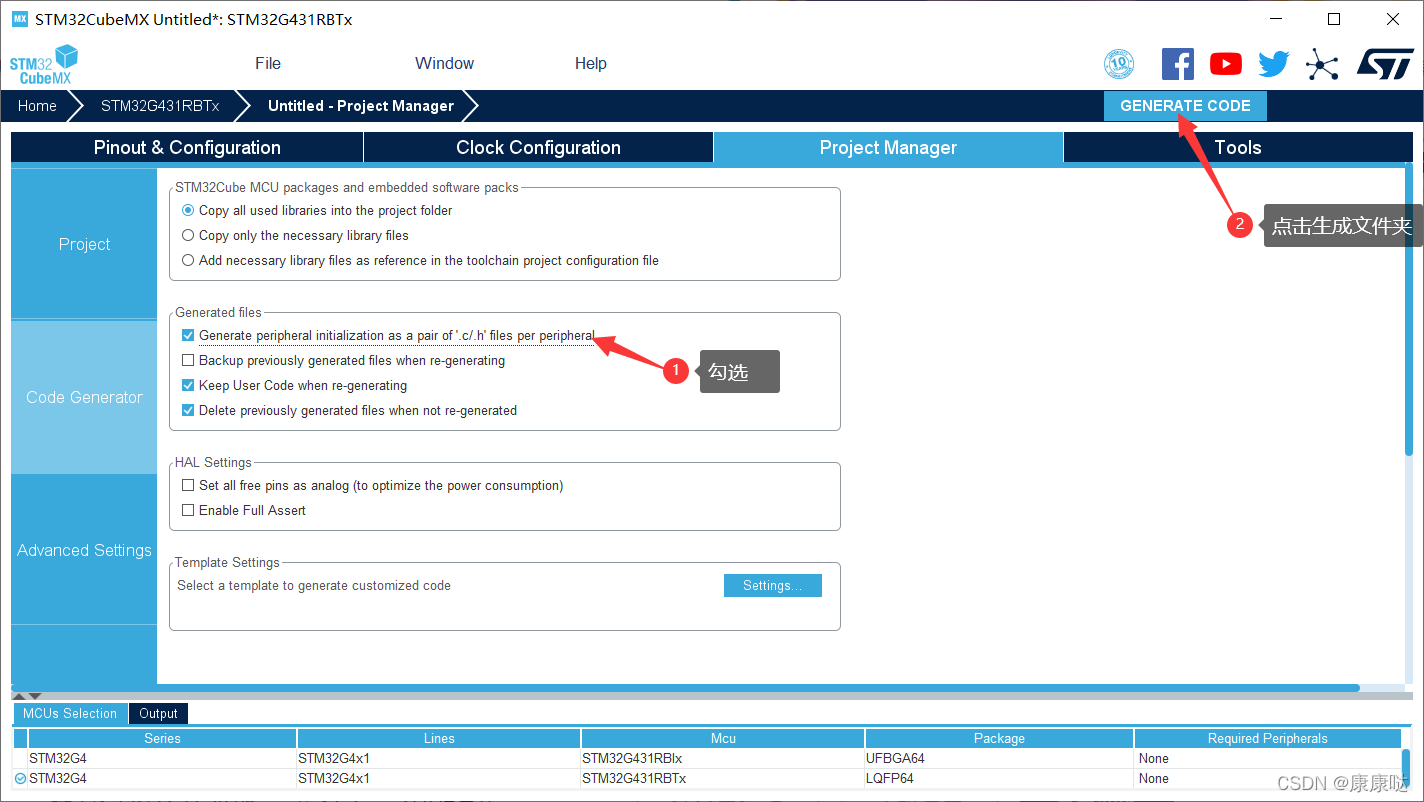
Task: Click the horizontal scrollbar under settings
Action: 685,688
